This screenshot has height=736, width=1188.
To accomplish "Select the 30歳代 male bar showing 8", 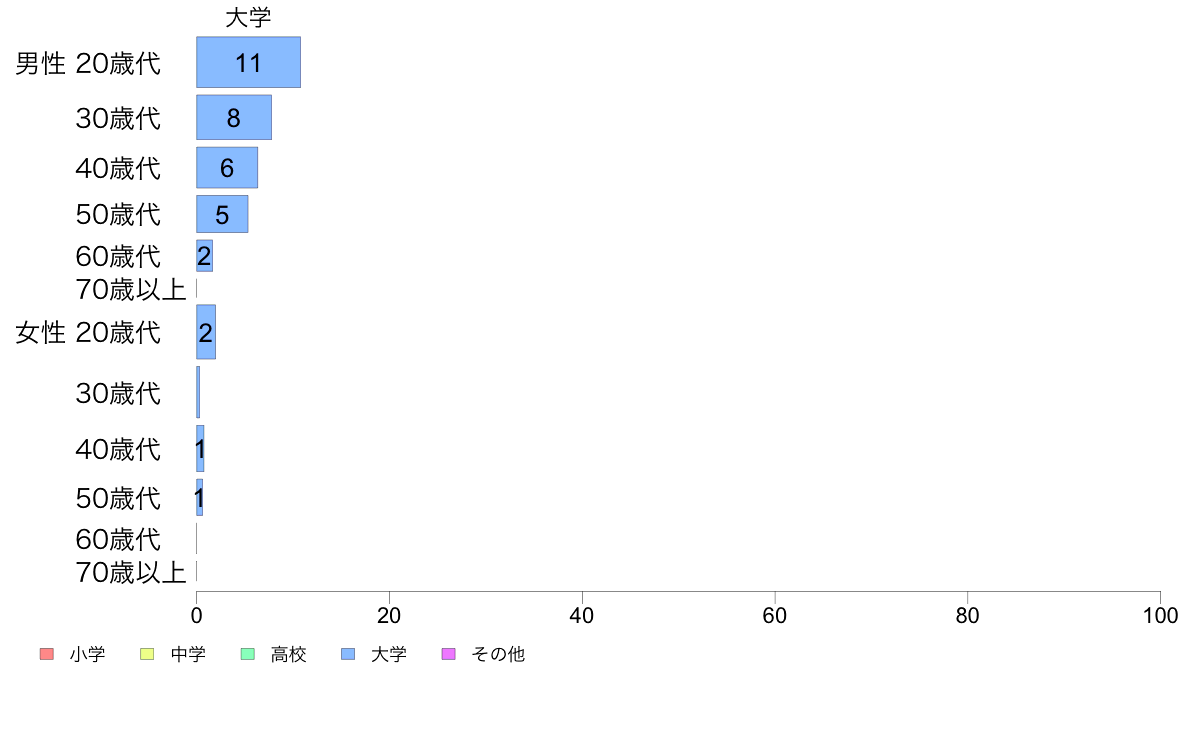I will pos(234,117).
